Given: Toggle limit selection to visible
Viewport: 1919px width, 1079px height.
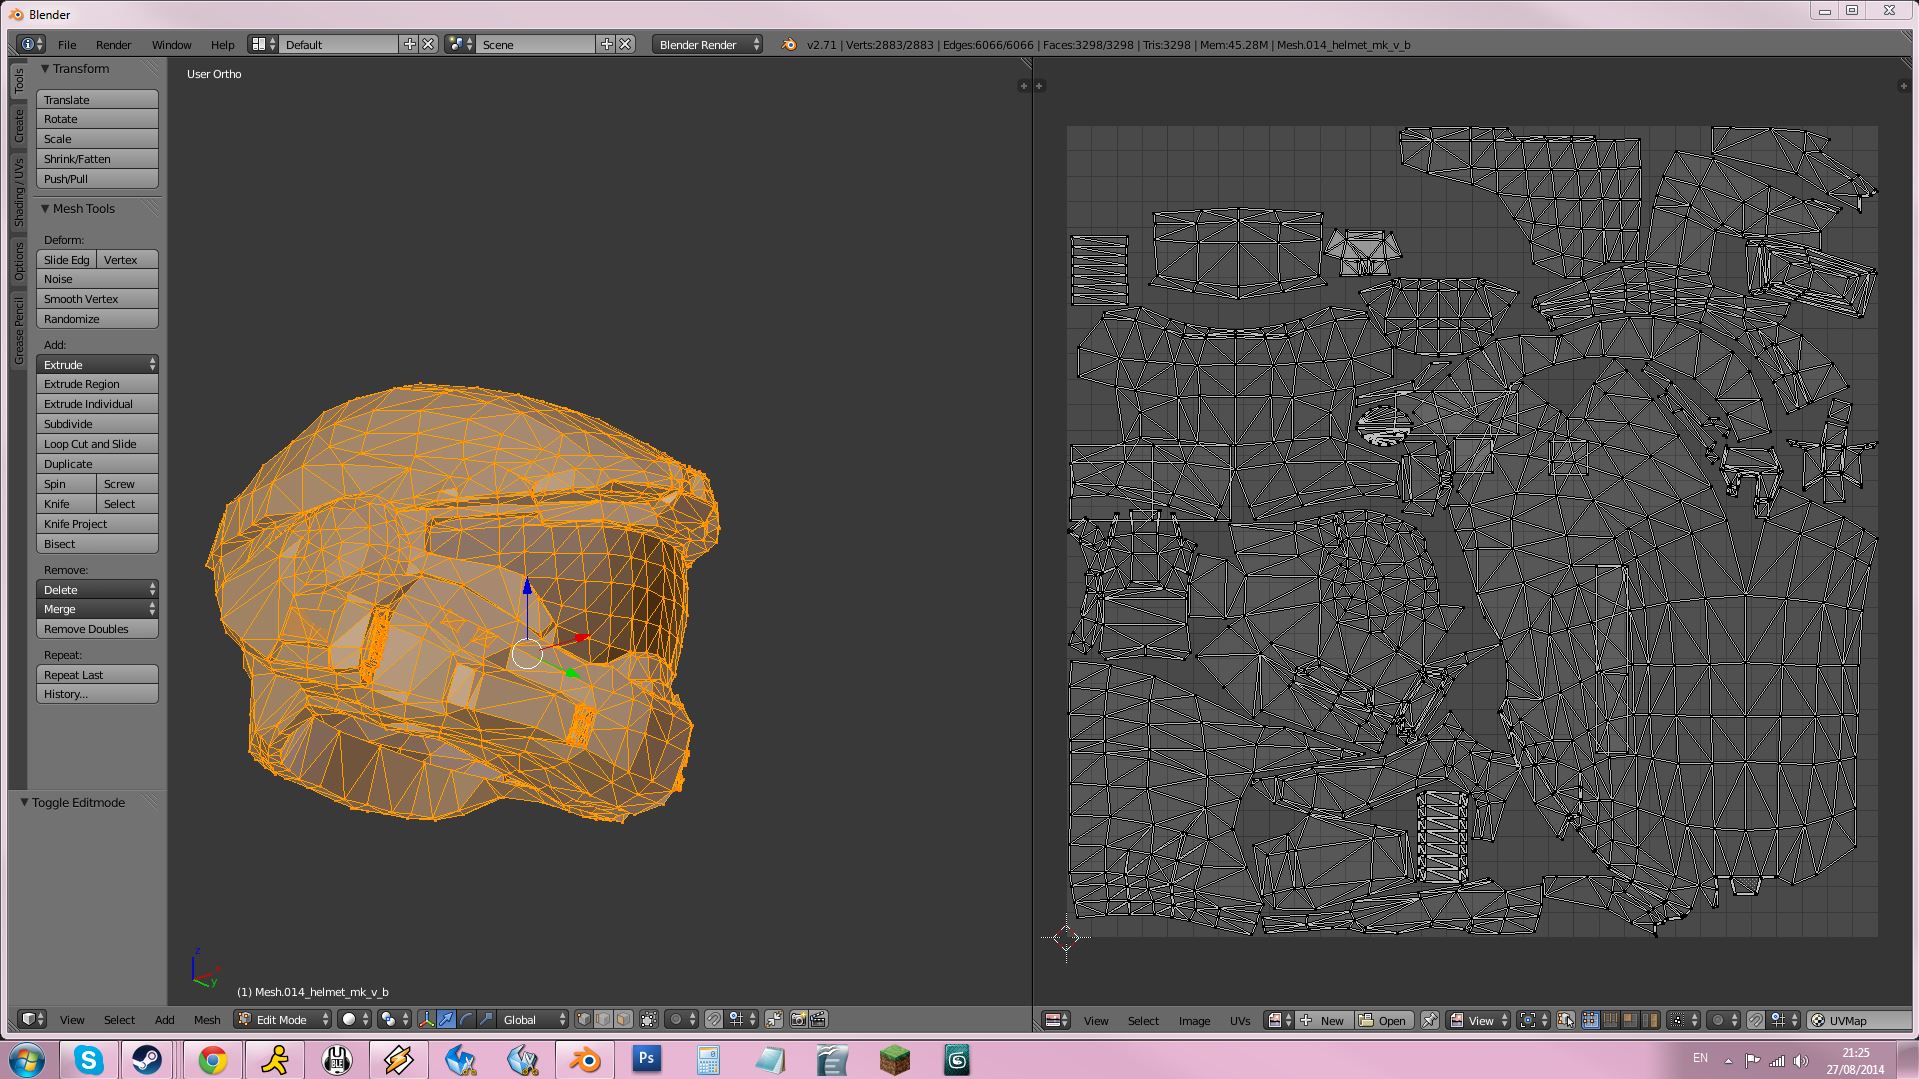Looking at the screenshot, I should (649, 1019).
